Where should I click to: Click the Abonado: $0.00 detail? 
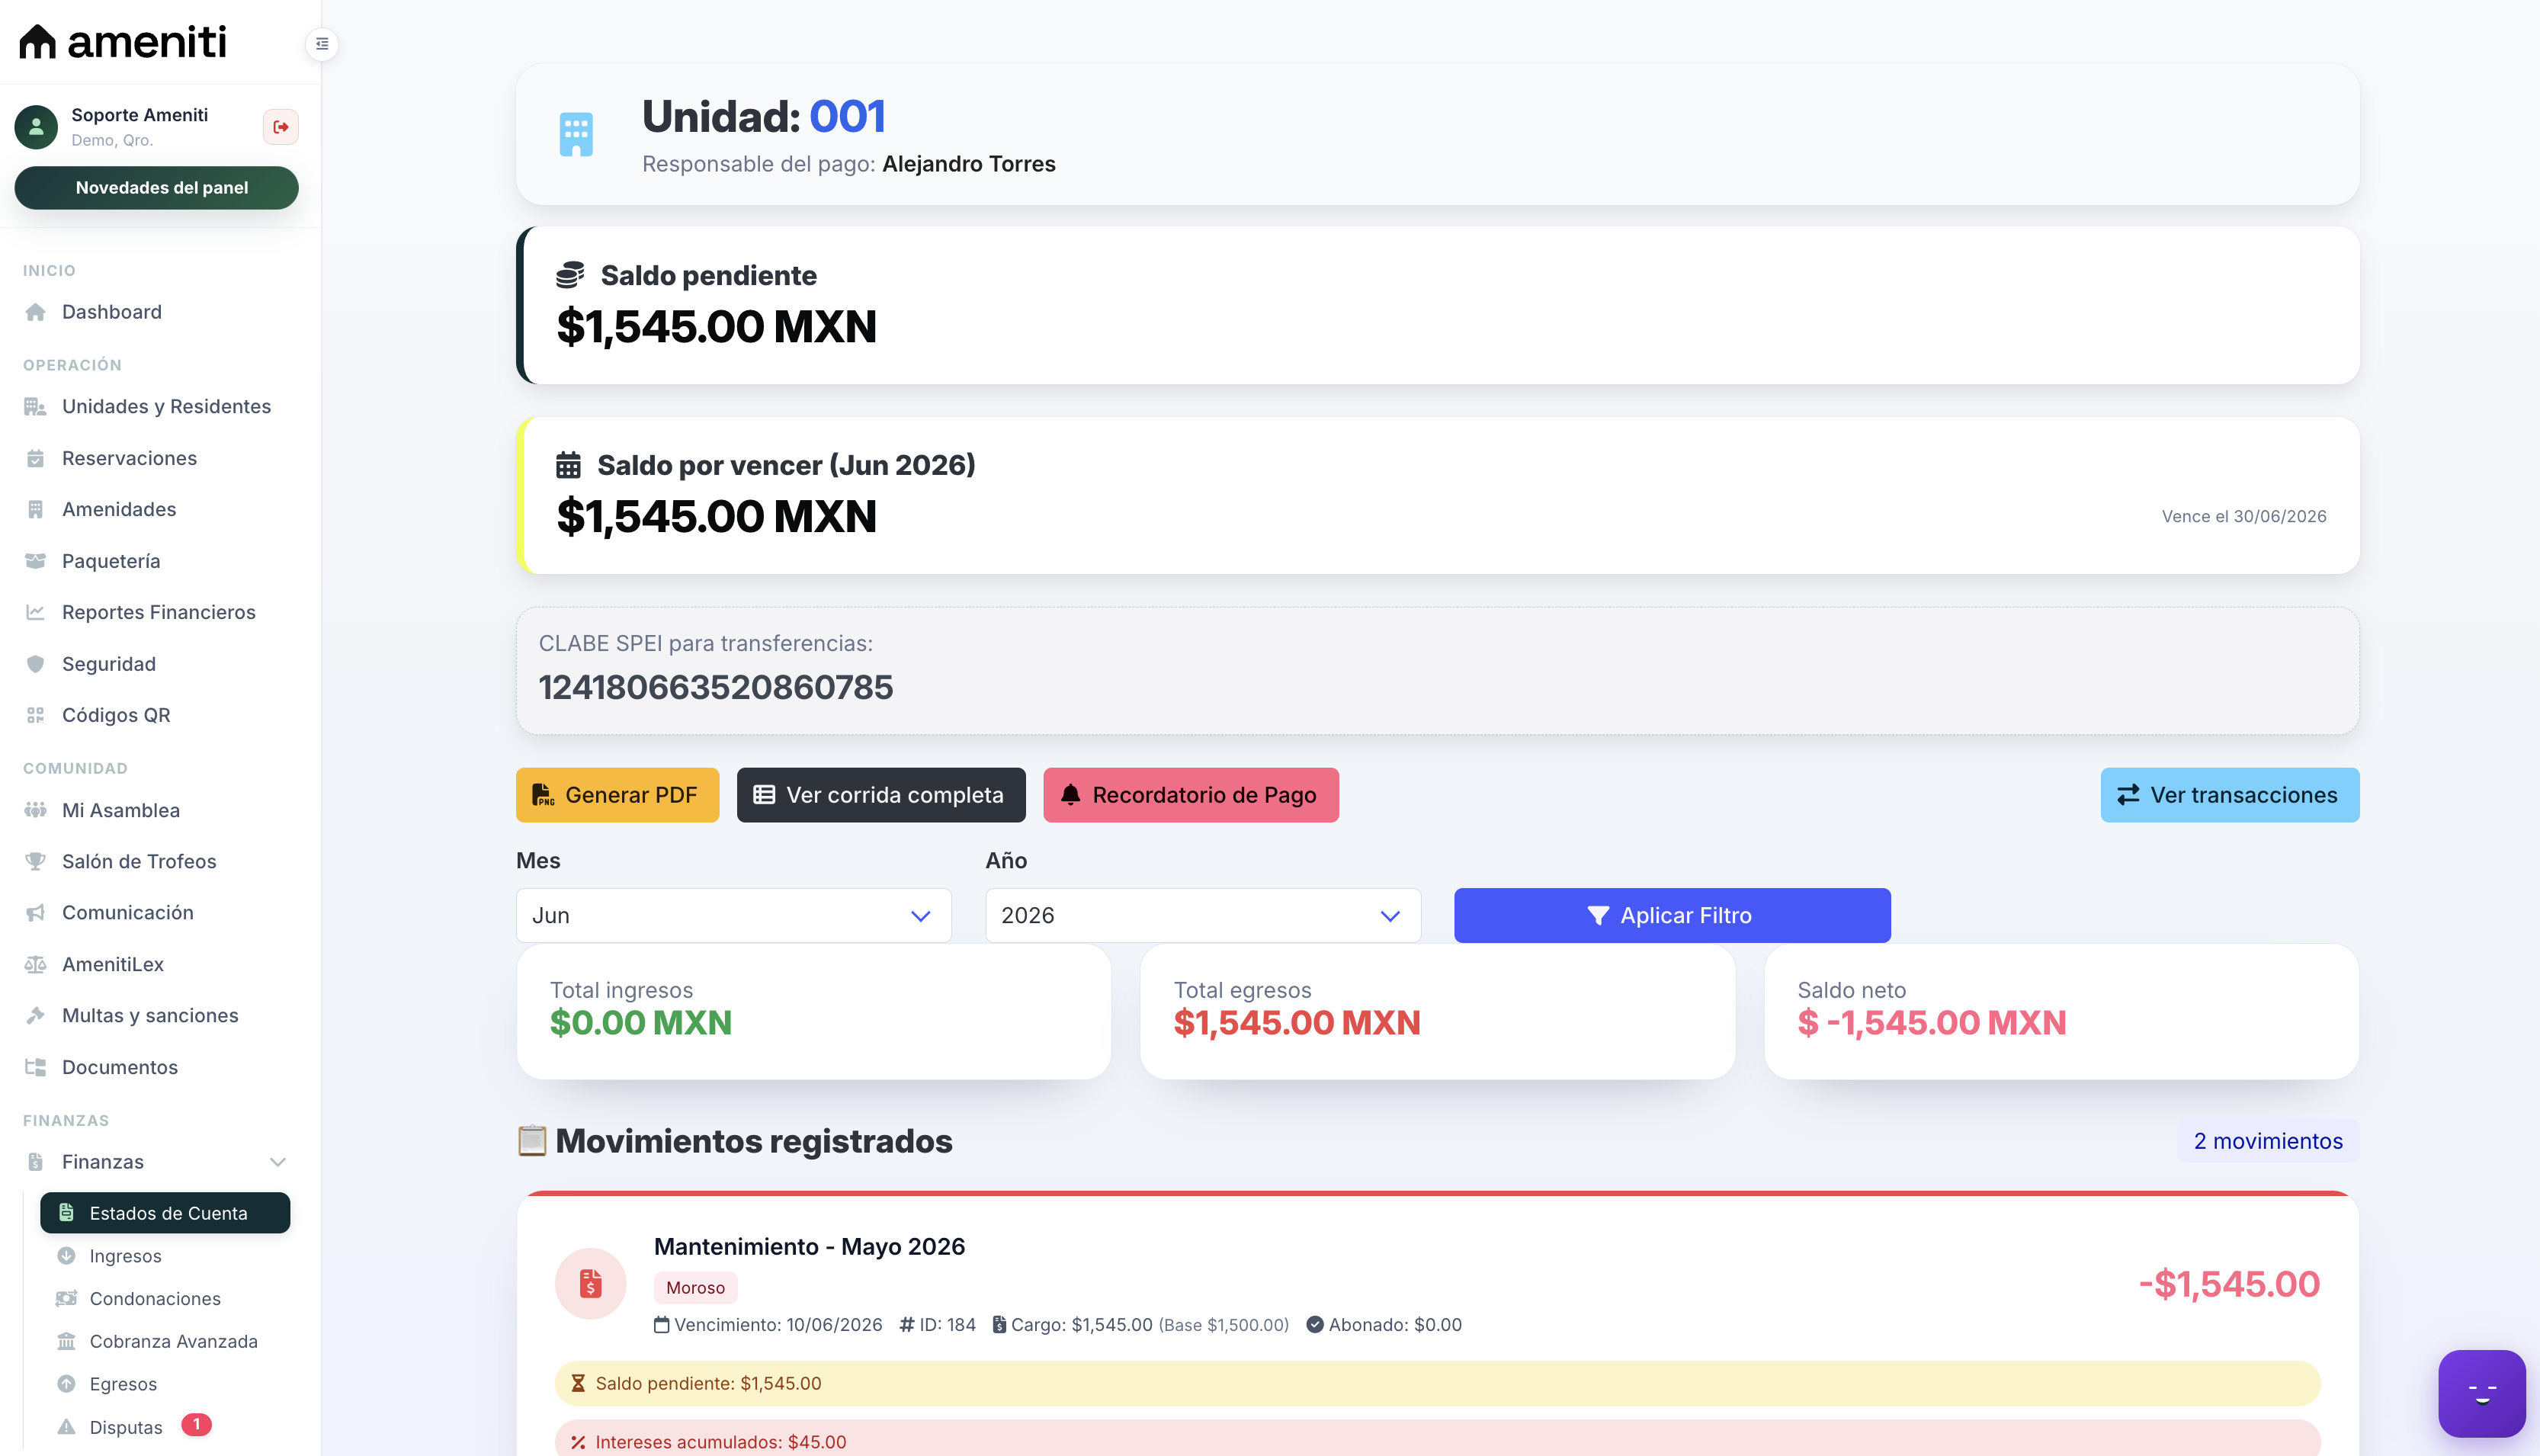1384,1325
